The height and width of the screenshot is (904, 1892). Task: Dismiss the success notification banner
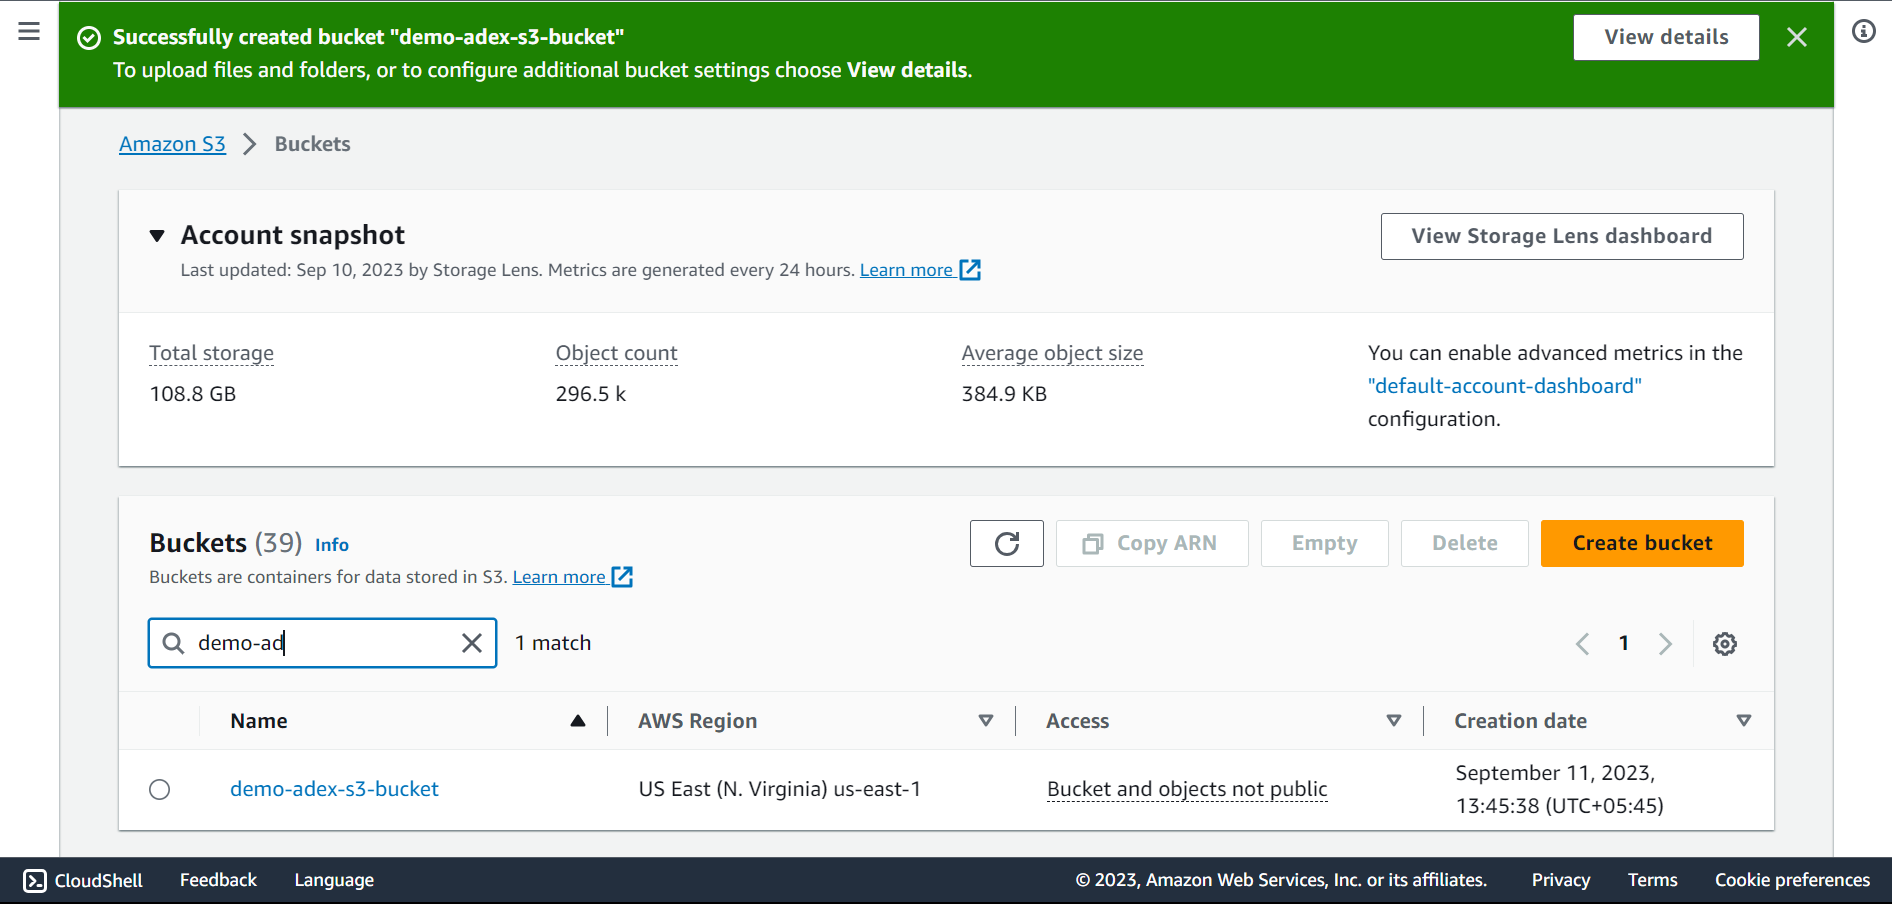[1797, 37]
